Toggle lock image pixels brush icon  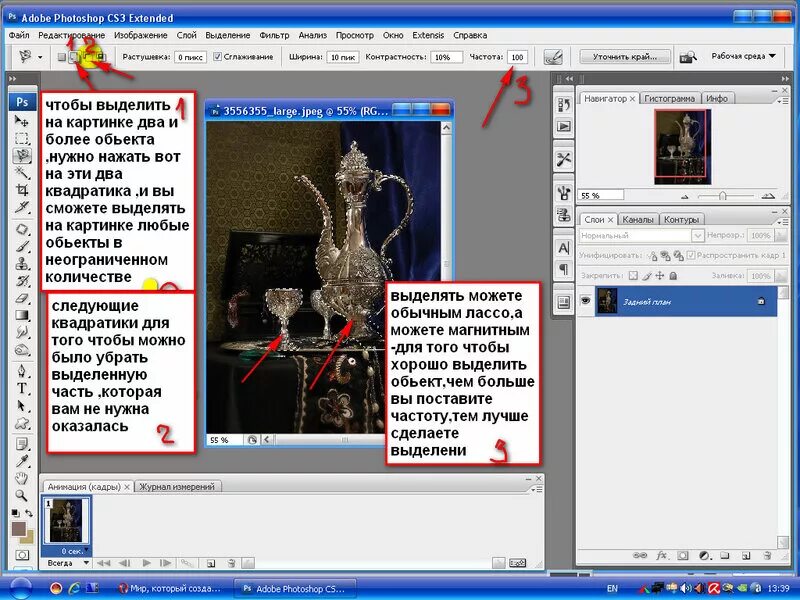646,276
